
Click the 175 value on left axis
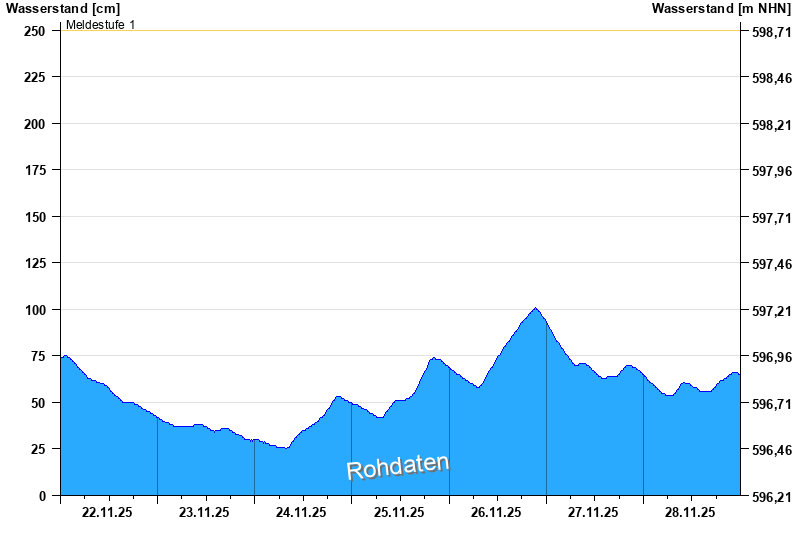[x=35, y=170]
